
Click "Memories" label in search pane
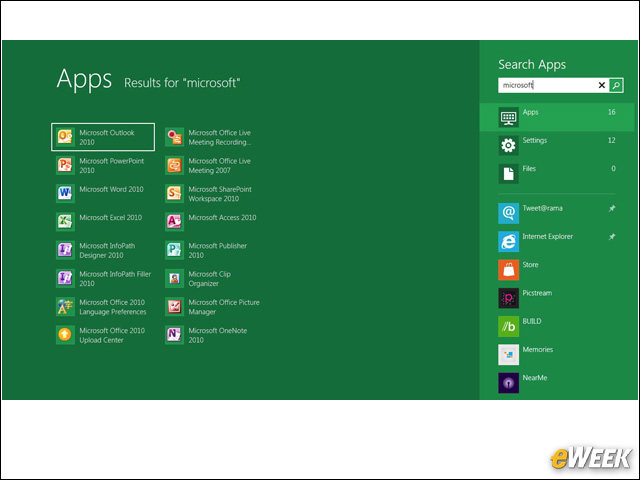point(538,349)
